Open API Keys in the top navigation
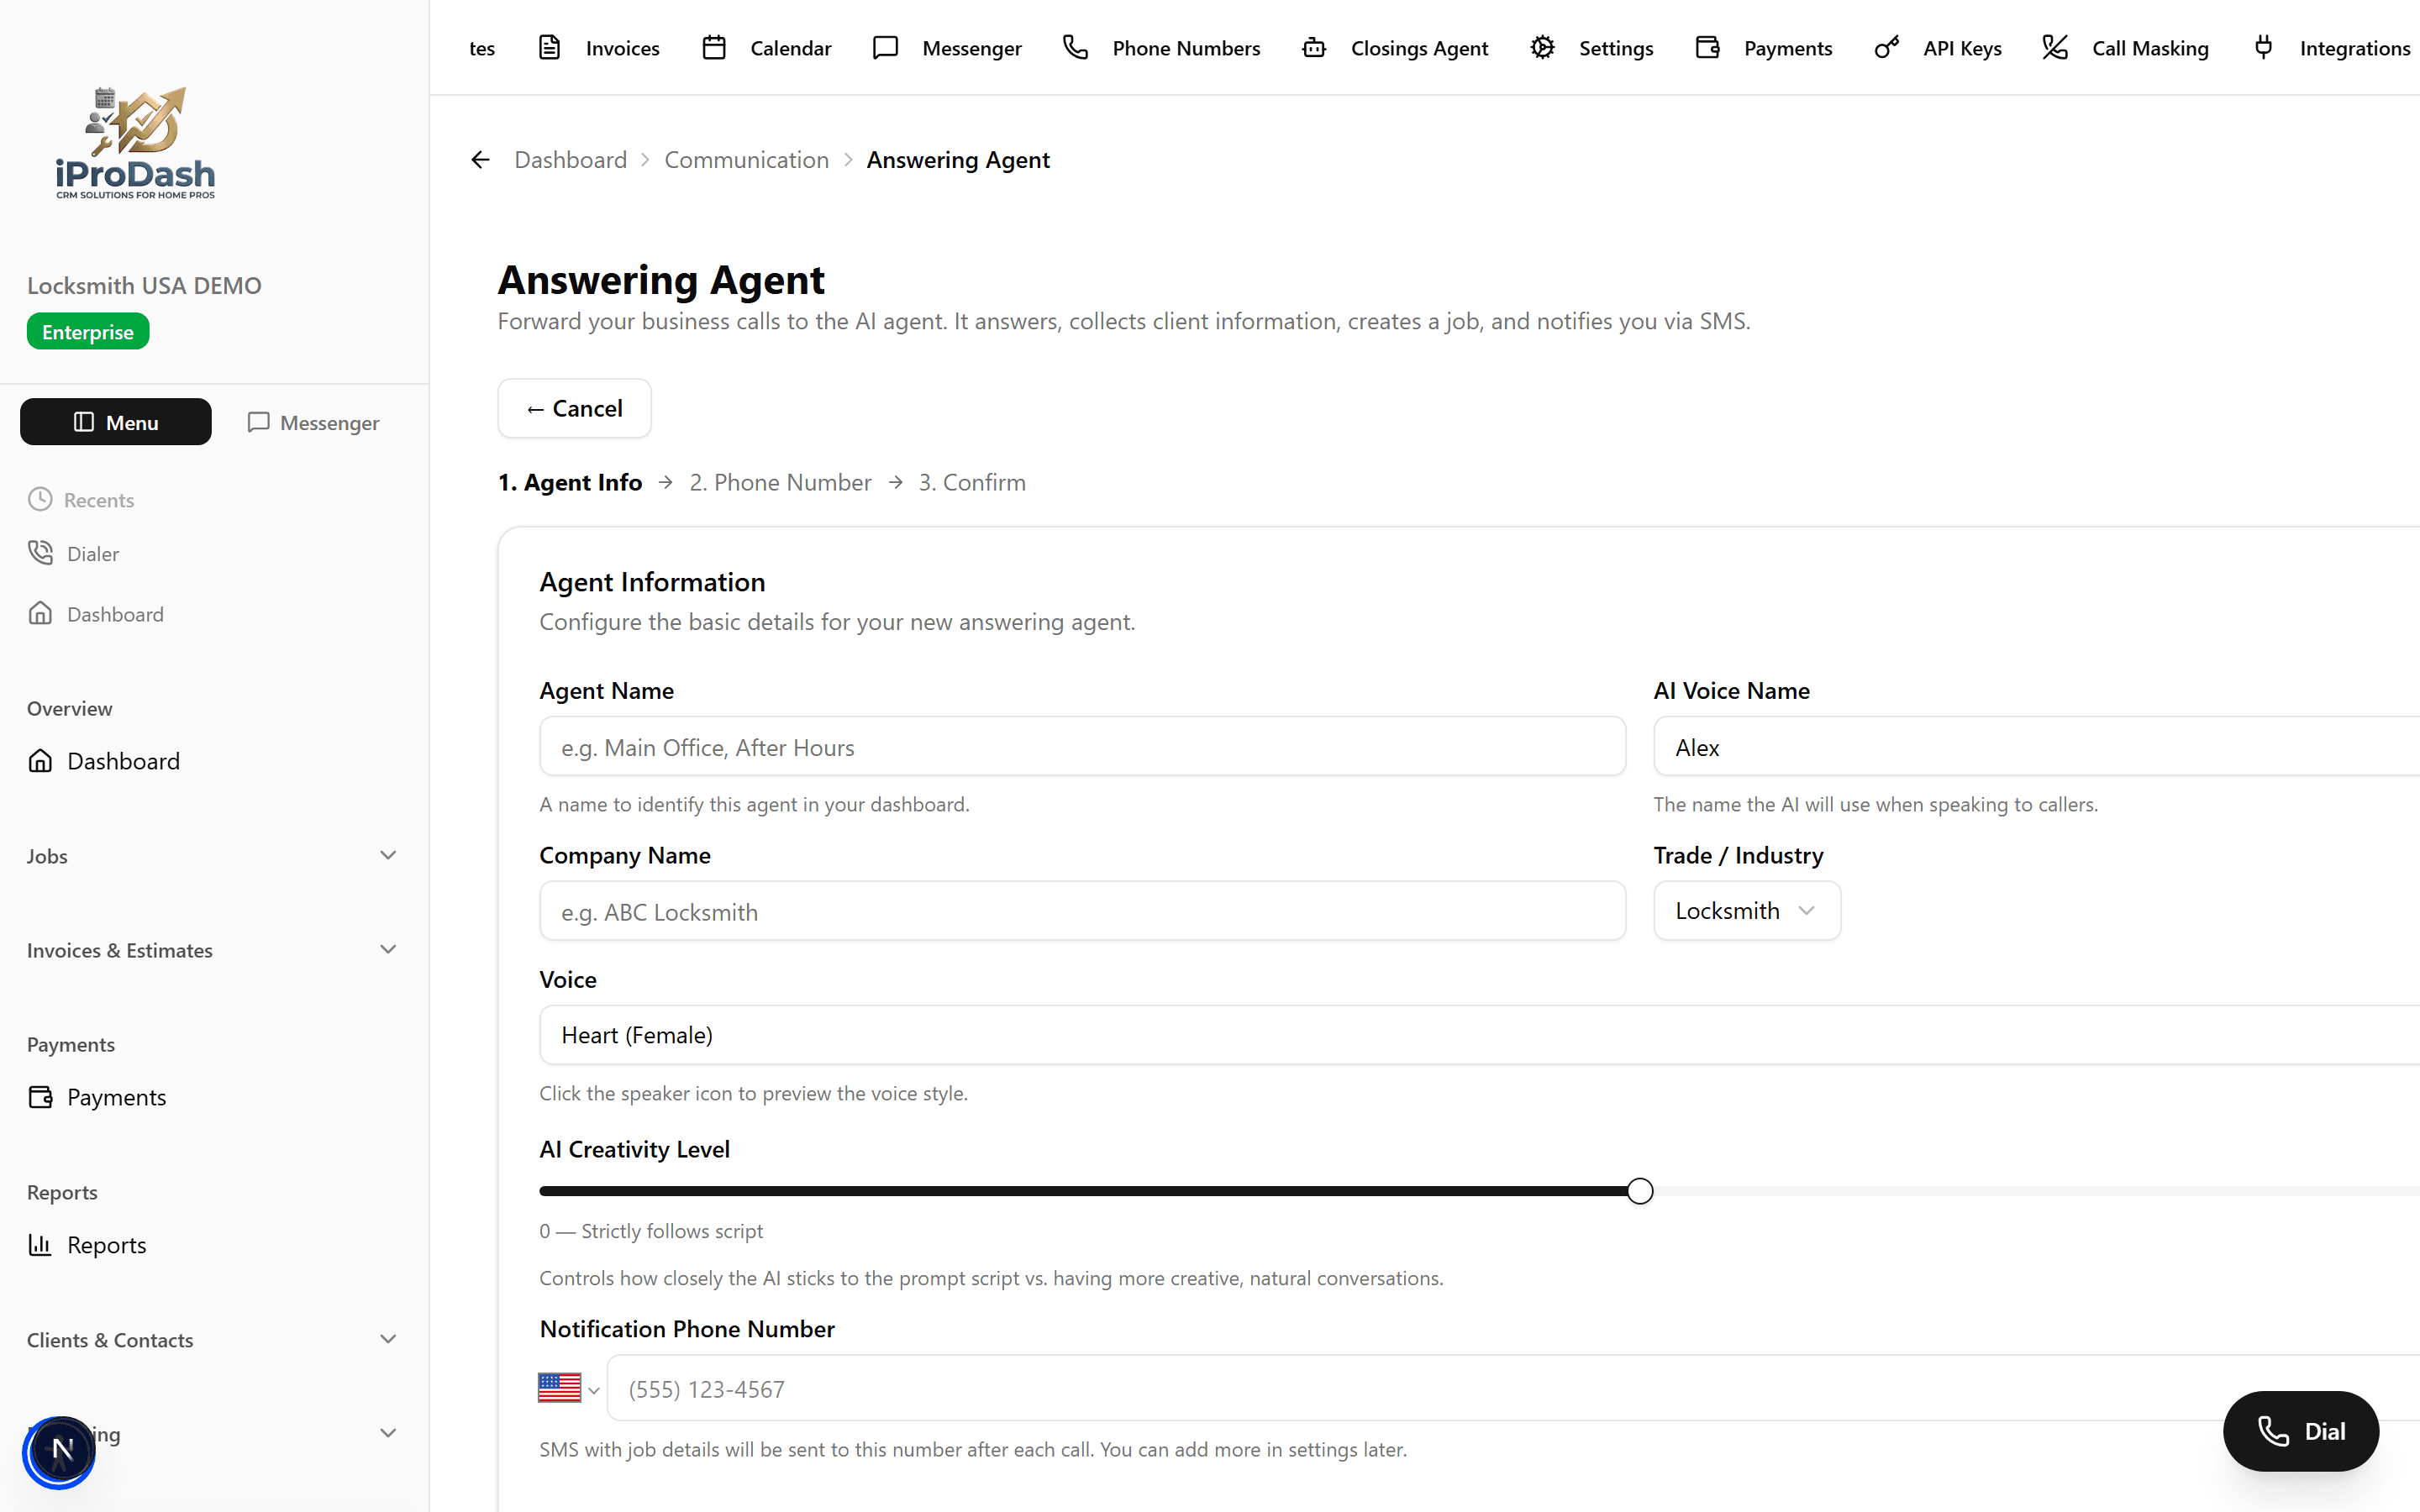2420x1512 pixels. [x=1938, y=48]
